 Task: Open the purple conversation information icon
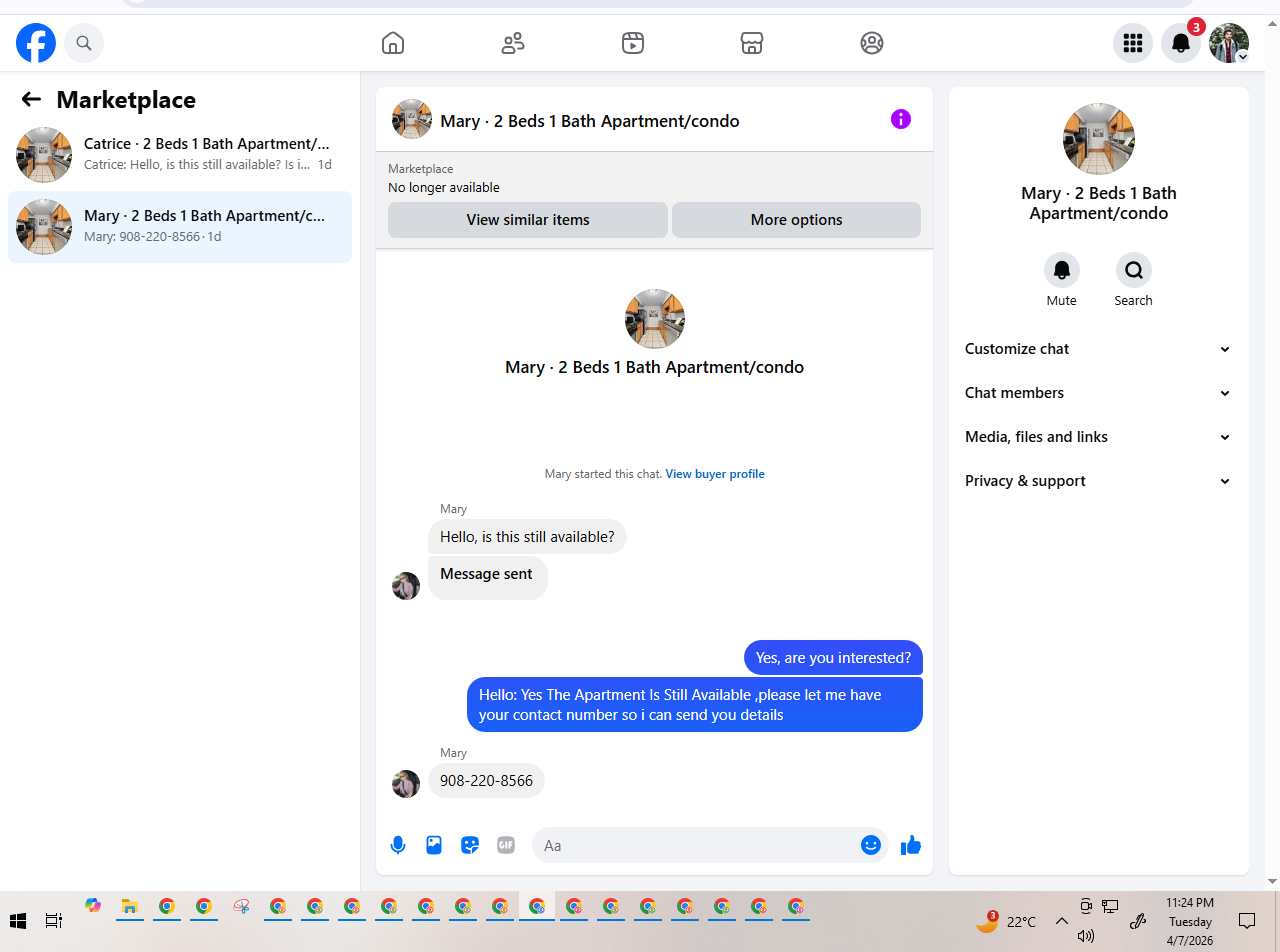tap(901, 120)
